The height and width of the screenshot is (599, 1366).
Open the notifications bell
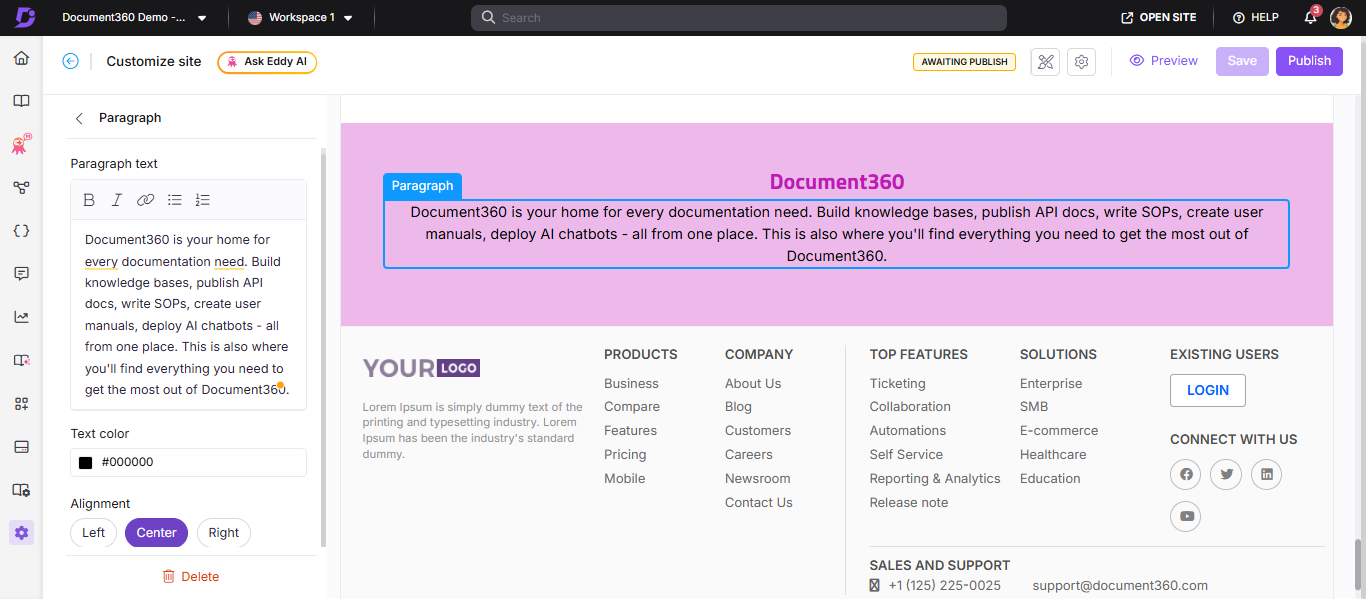tap(1311, 17)
